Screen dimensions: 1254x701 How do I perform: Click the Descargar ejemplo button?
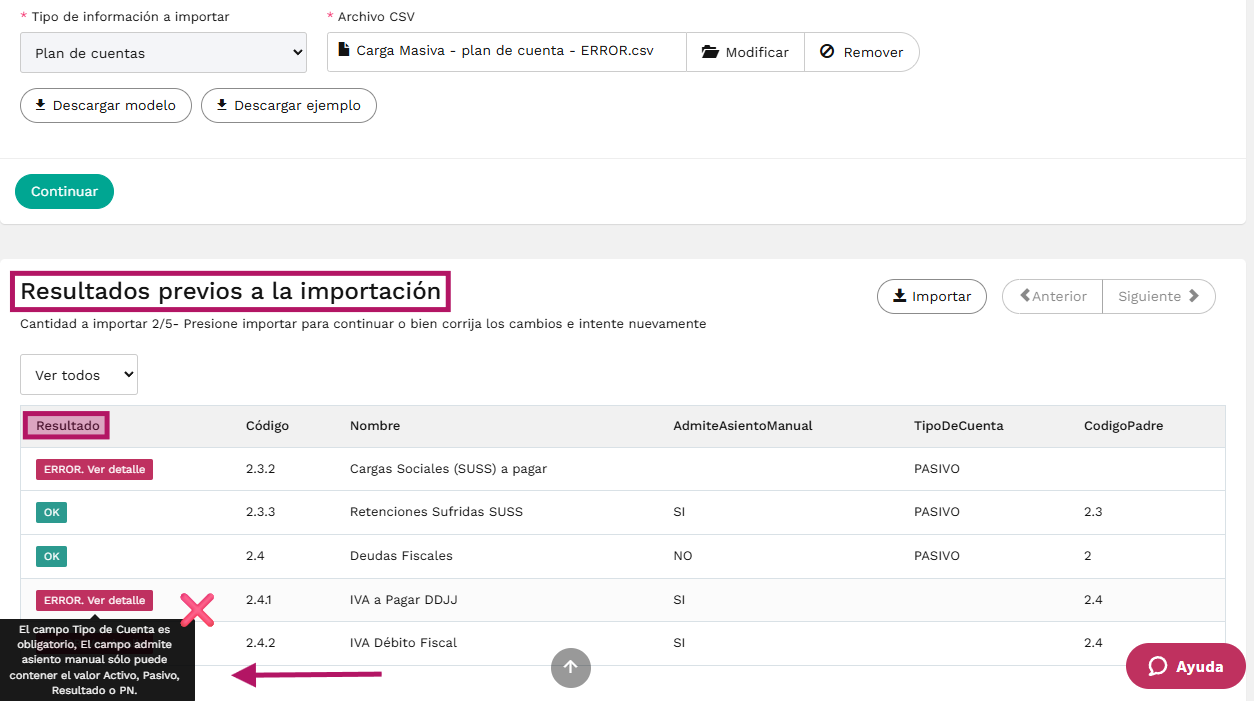click(289, 105)
